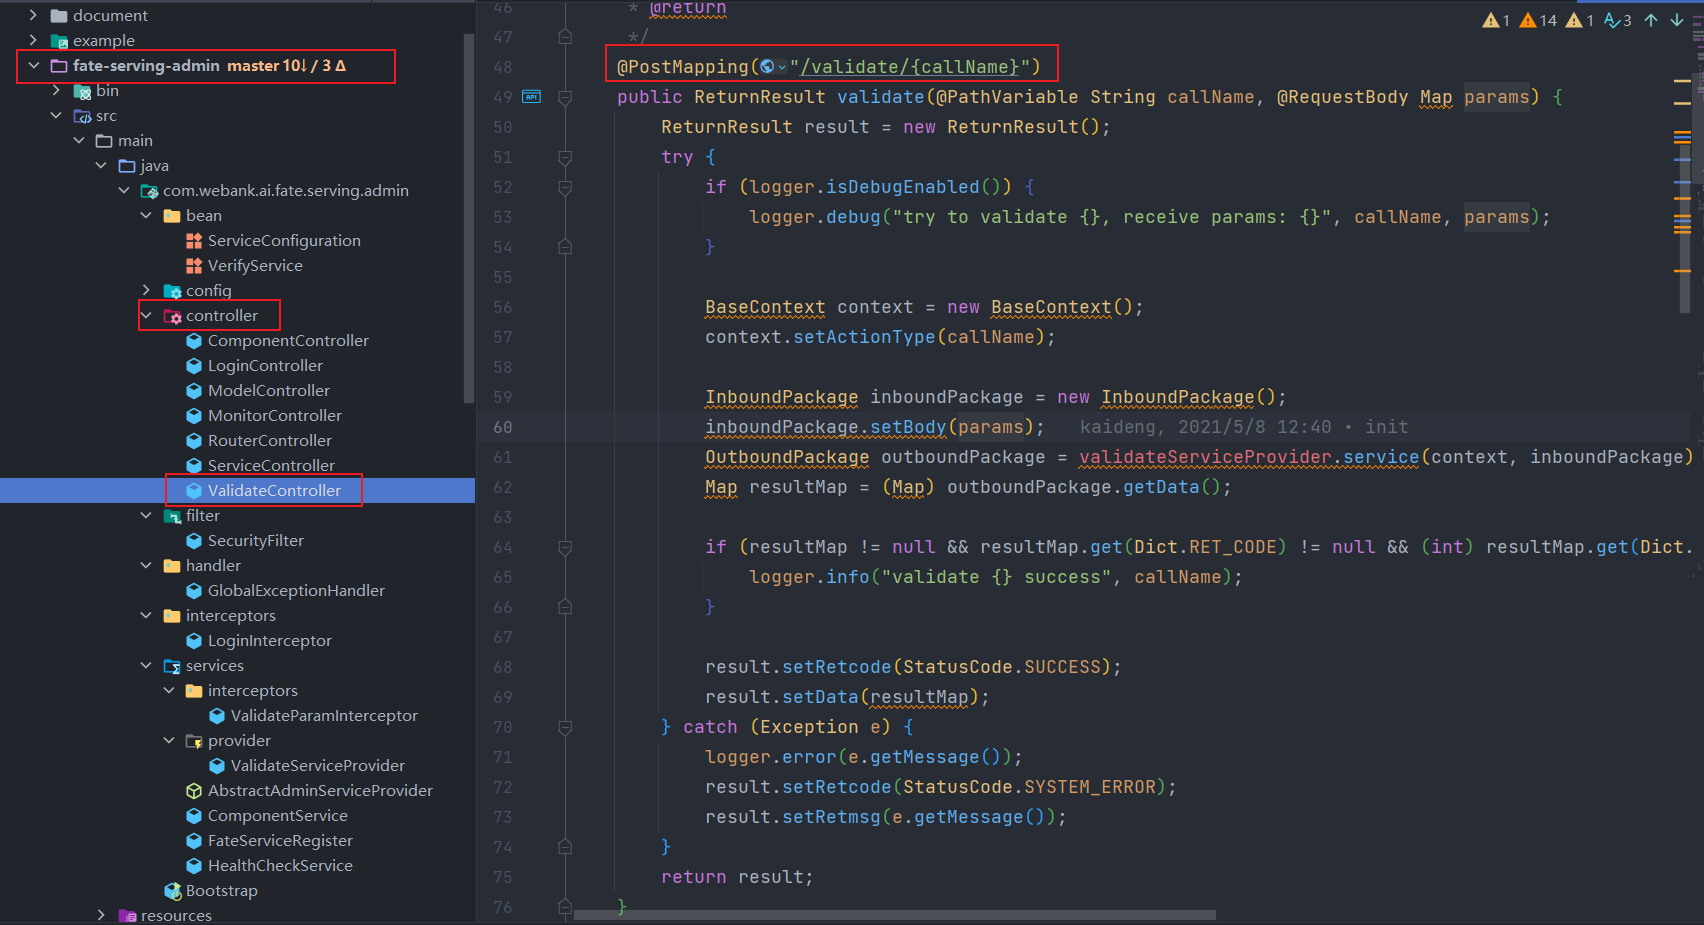Go to previous highlighted error arrow
Image resolution: width=1704 pixels, height=925 pixels.
pyautogui.click(x=1651, y=20)
